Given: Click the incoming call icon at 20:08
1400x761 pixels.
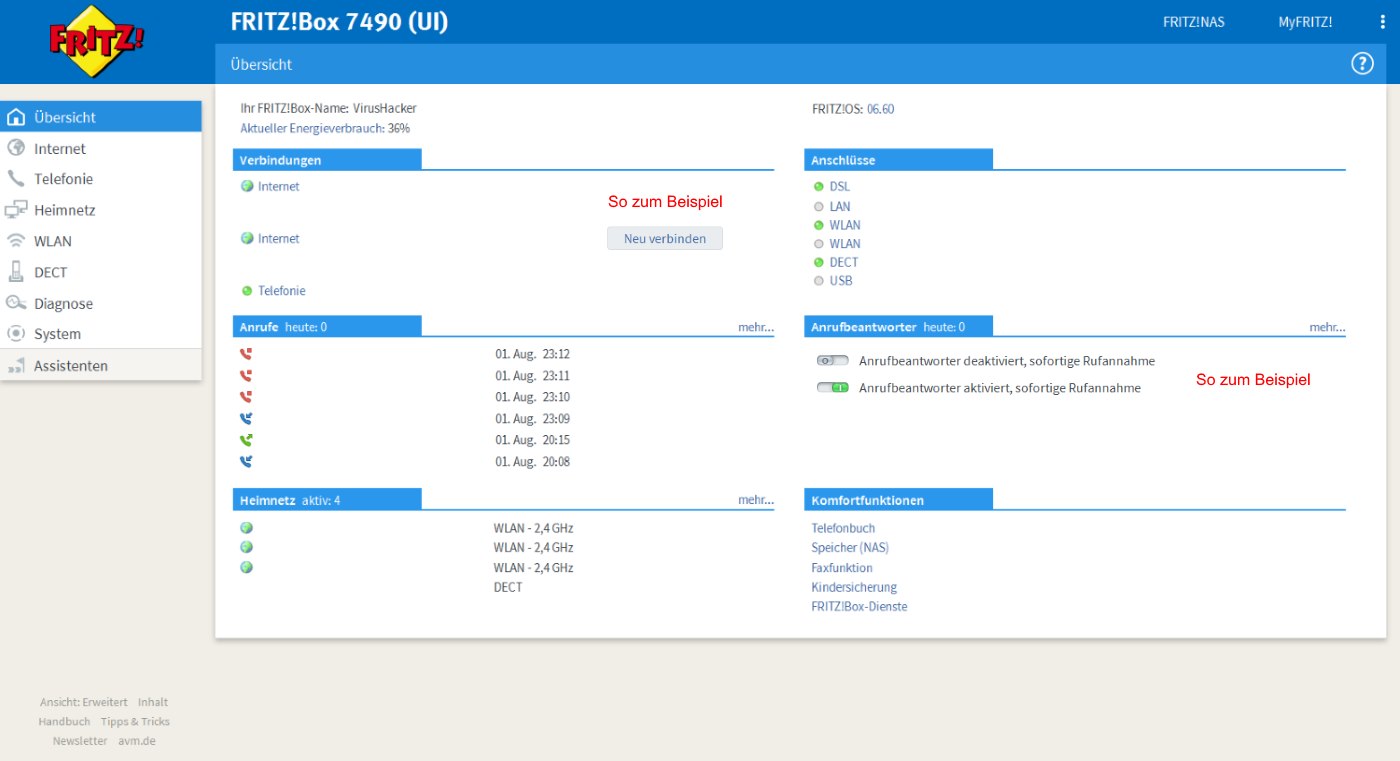Looking at the screenshot, I should [x=246, y=462].
